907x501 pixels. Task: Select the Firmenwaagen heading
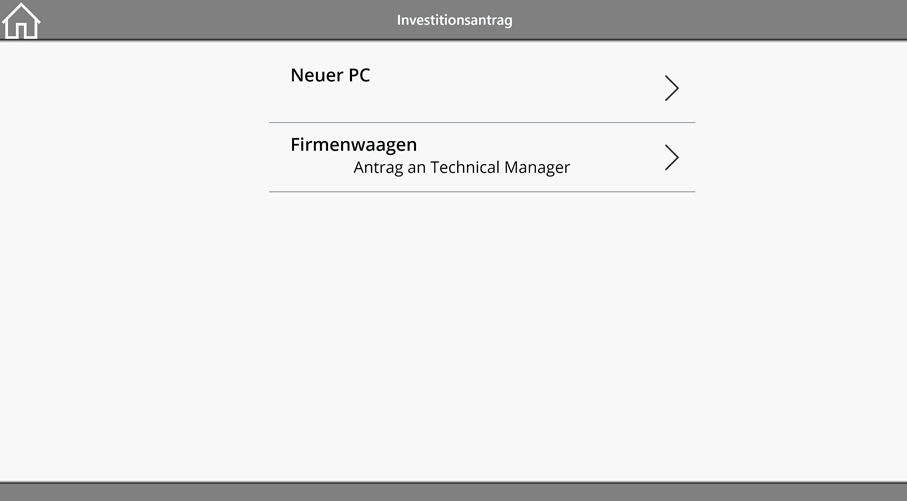pos(353,145)
